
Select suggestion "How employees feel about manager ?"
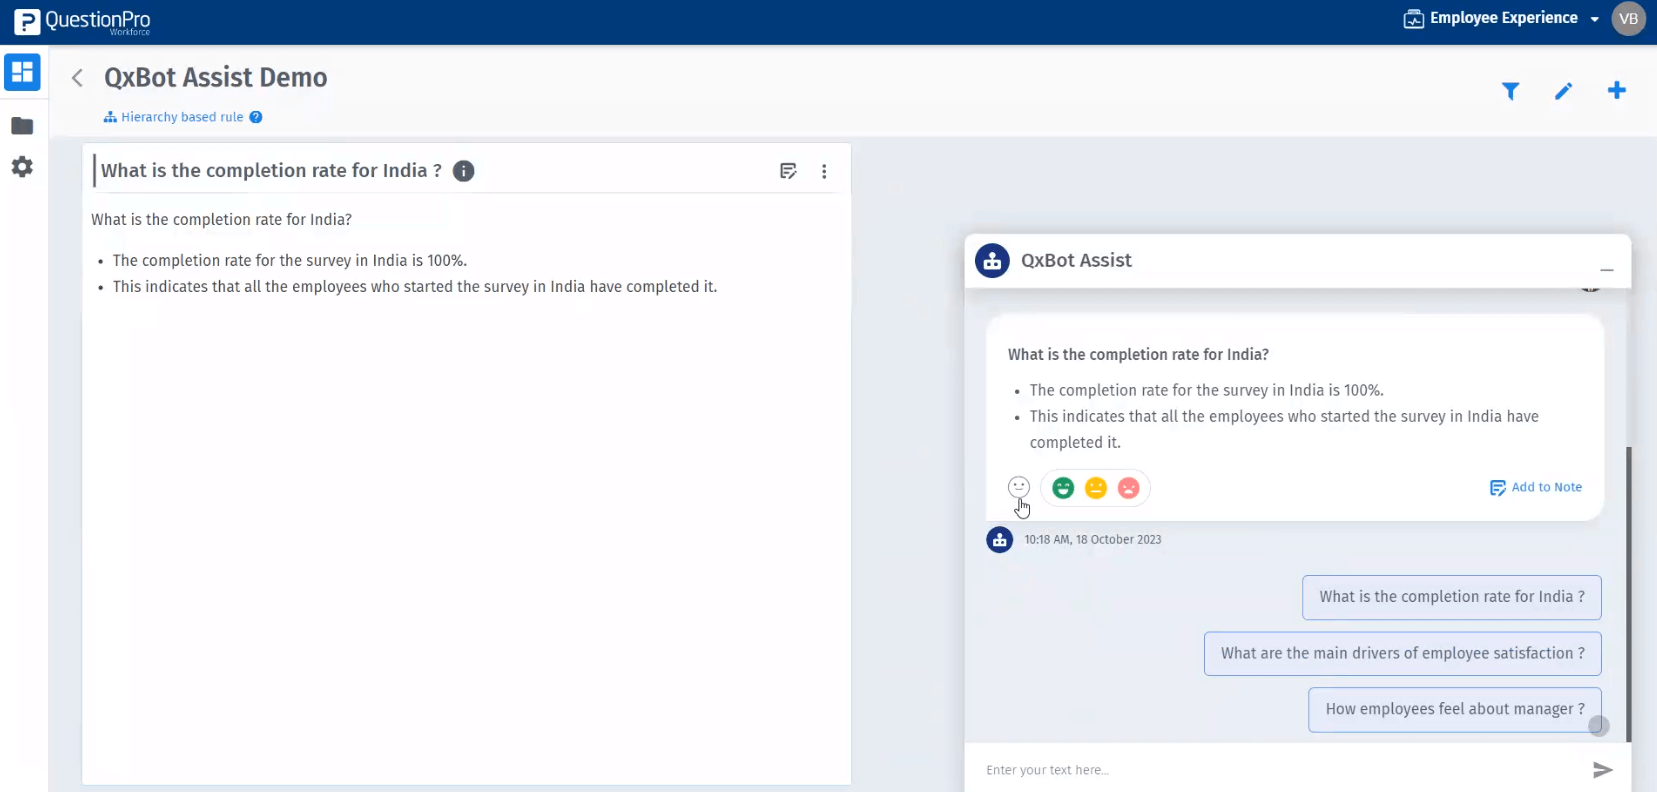pos(1455,710)
